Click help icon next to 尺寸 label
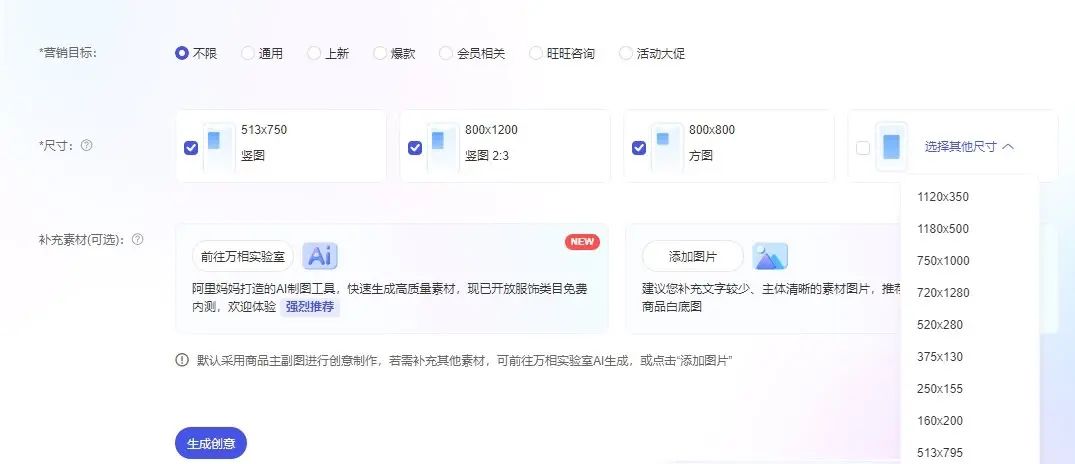This screenshot has height=464, width=1075. (86, 145)
